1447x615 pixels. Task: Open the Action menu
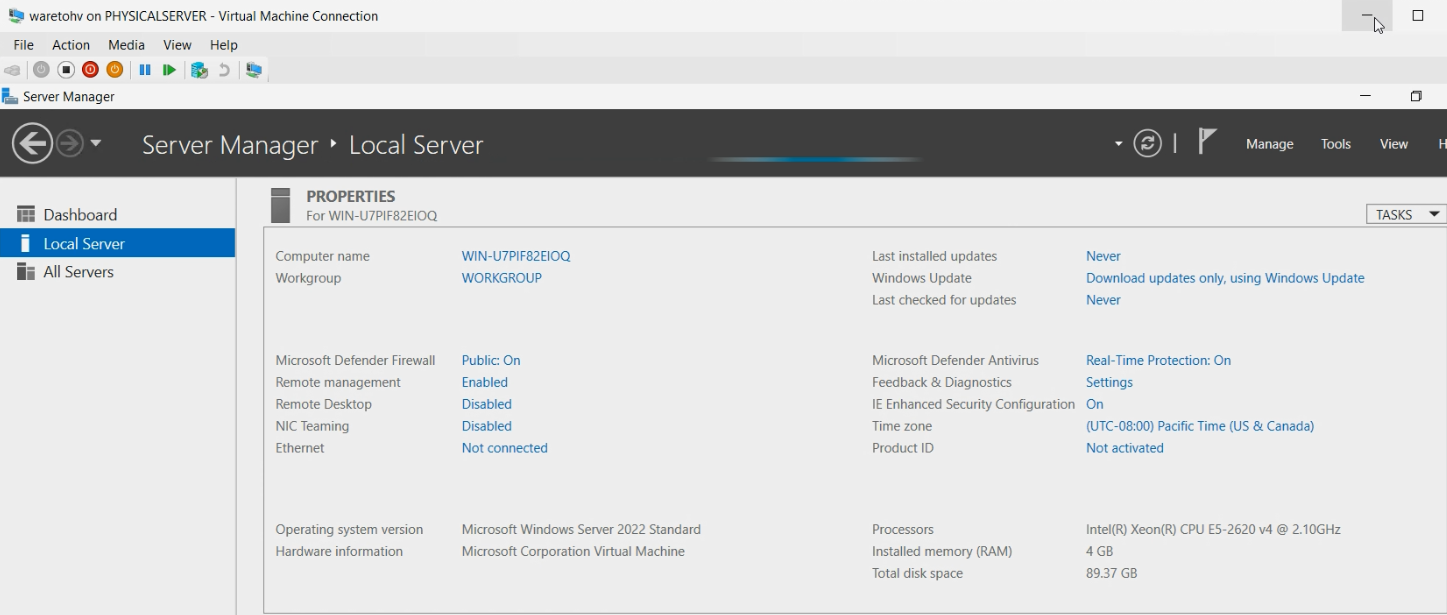coord(71,45)
